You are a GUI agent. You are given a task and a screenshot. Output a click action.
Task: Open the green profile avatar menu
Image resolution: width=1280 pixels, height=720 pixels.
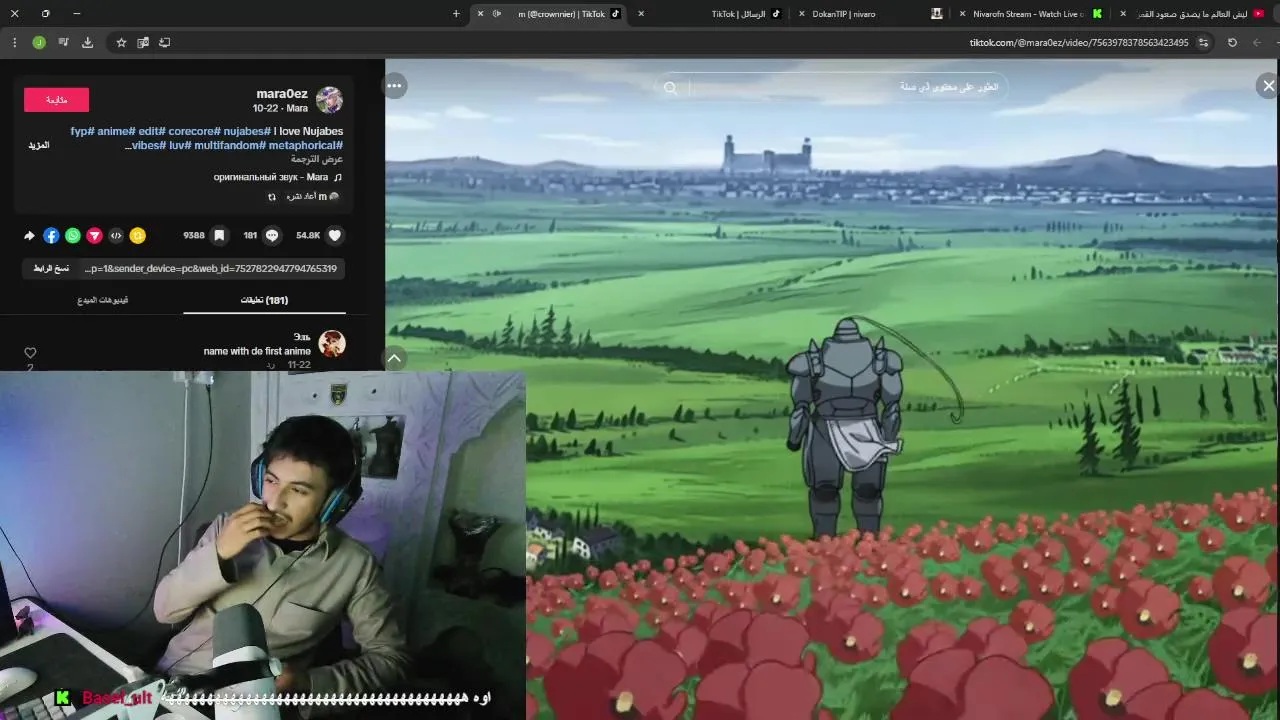click(39, 42)
